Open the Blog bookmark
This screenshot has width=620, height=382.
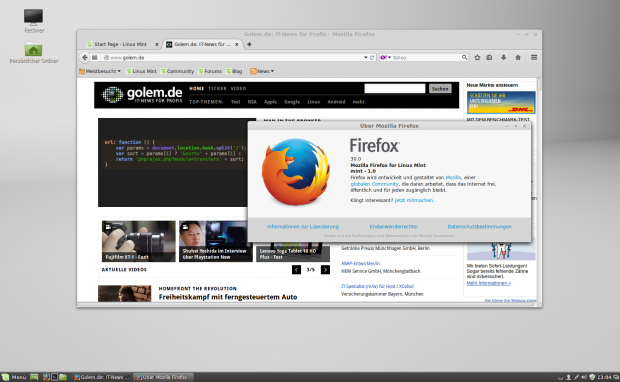(x=234, y=71)
